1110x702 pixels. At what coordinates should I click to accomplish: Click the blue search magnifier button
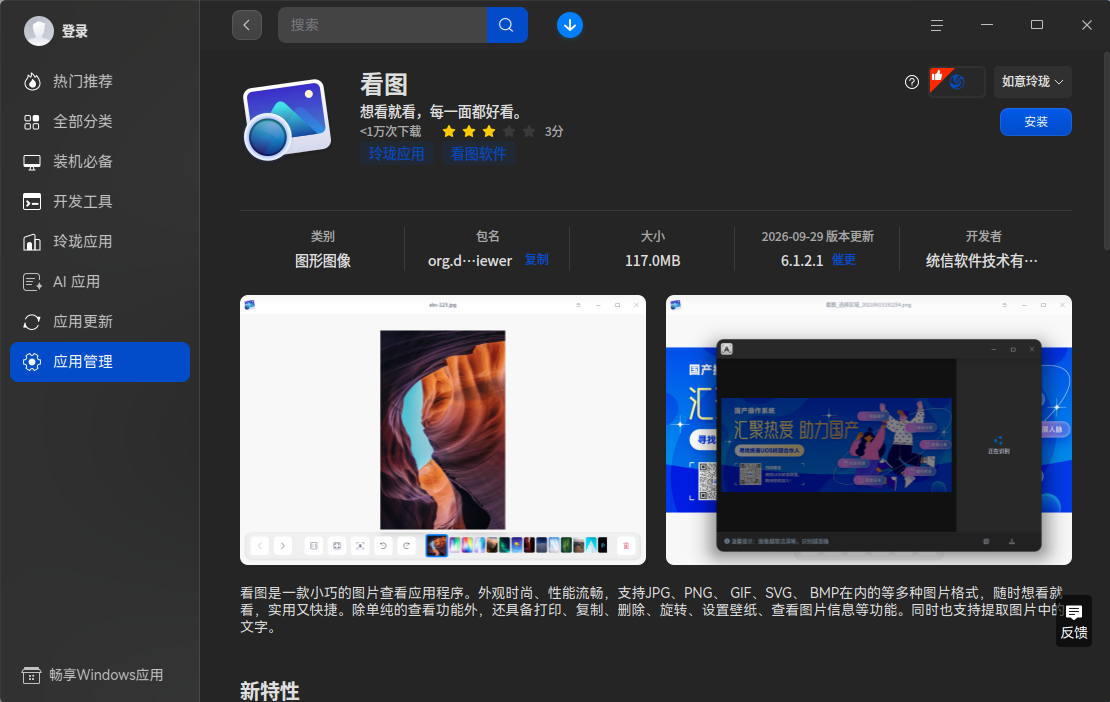(x=507, y=25)
